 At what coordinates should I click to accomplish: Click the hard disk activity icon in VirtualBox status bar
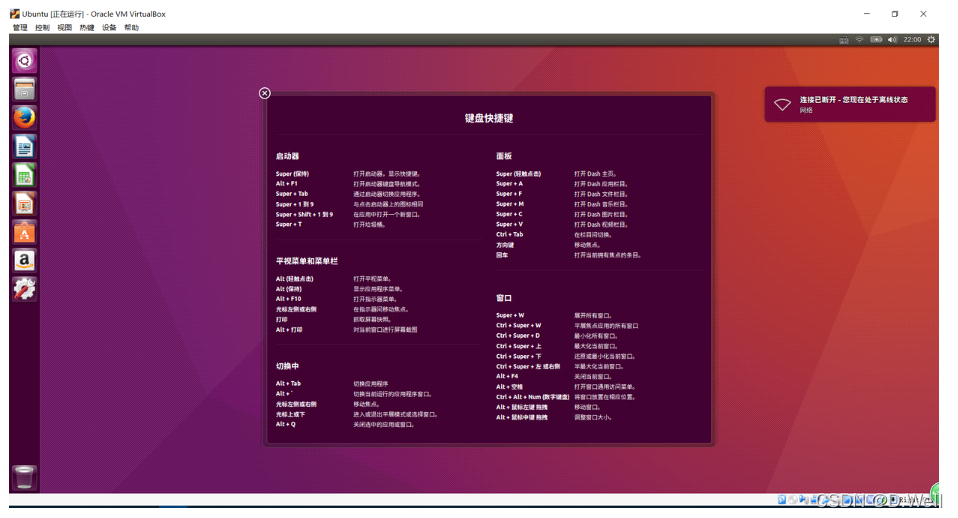click(x=782, y=500)
